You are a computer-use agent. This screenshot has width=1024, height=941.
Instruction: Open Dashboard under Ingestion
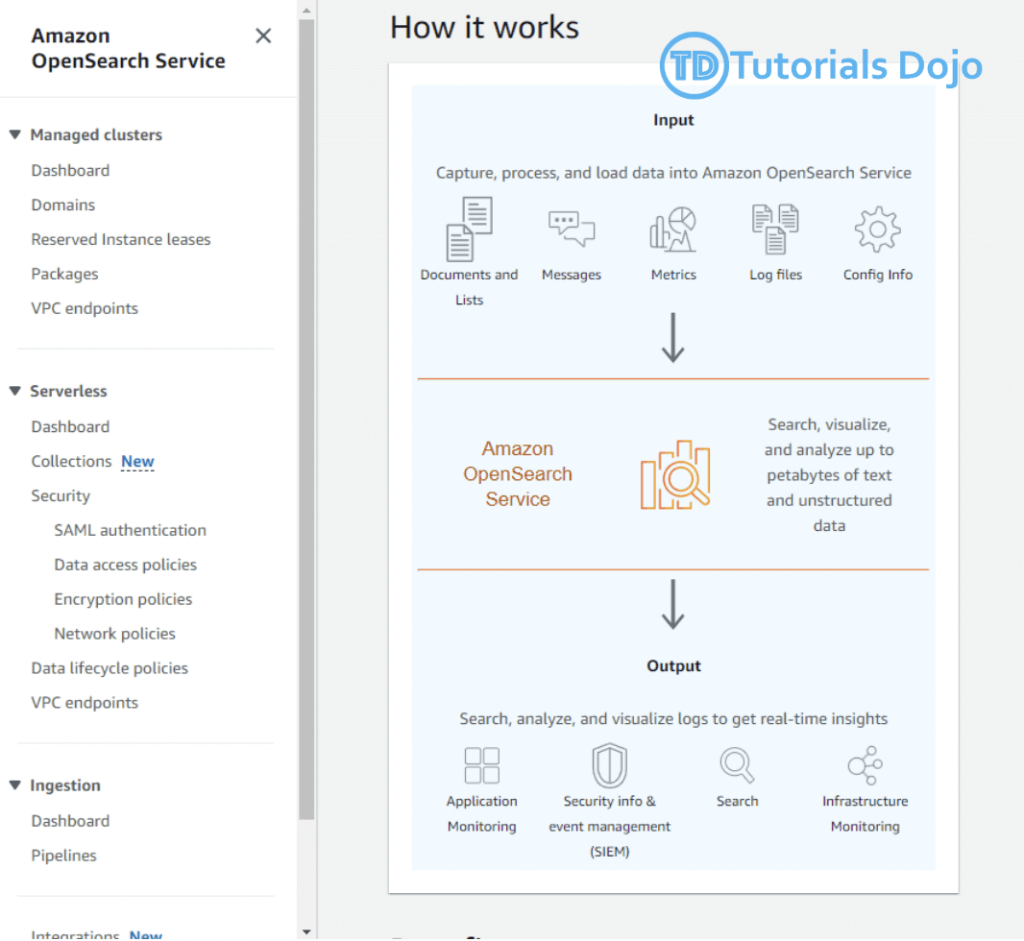[x=71, y=821]
